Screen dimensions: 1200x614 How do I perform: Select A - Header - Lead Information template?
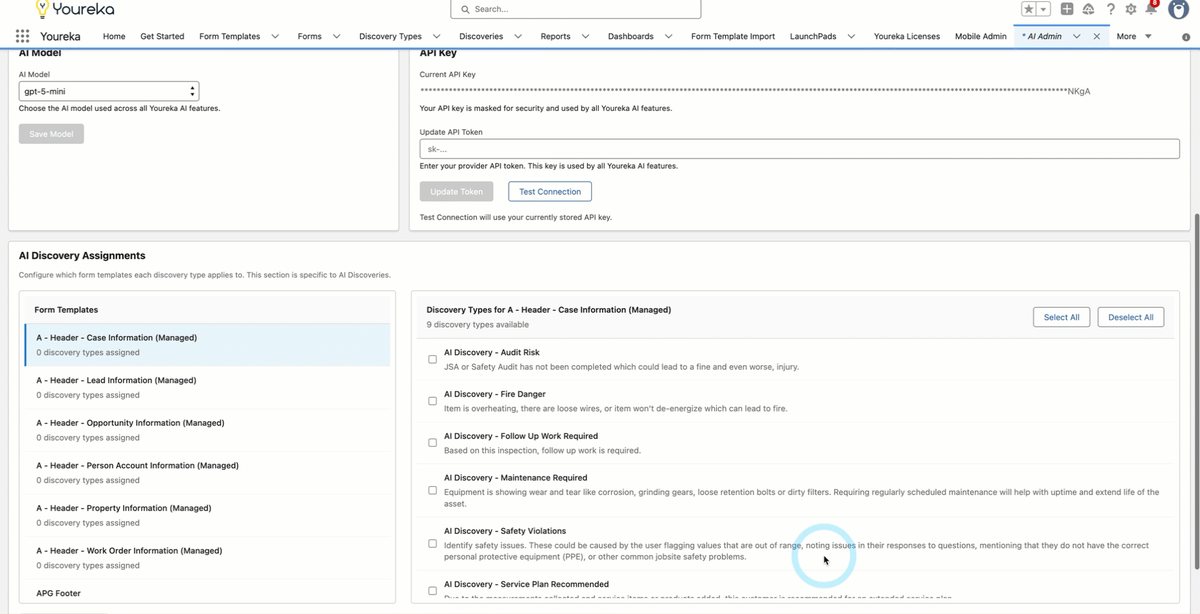(207, 388)
